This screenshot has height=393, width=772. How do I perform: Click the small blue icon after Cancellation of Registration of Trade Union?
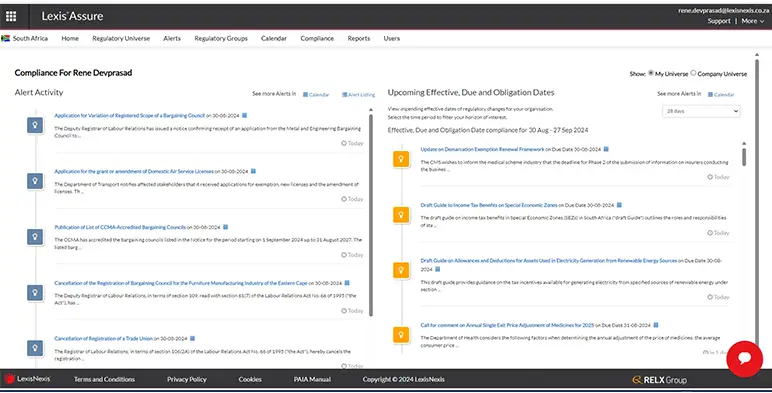193,338
